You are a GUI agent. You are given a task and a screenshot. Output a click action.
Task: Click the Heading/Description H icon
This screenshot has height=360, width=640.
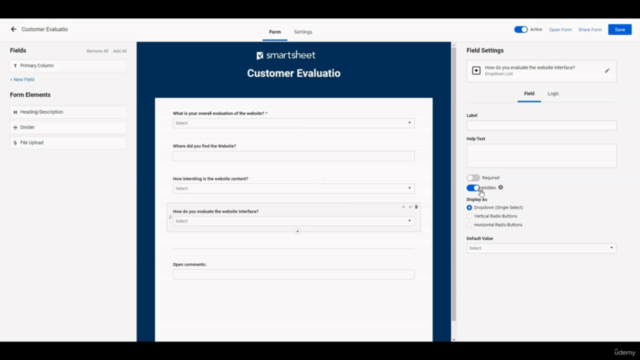(x=15, y=112)
